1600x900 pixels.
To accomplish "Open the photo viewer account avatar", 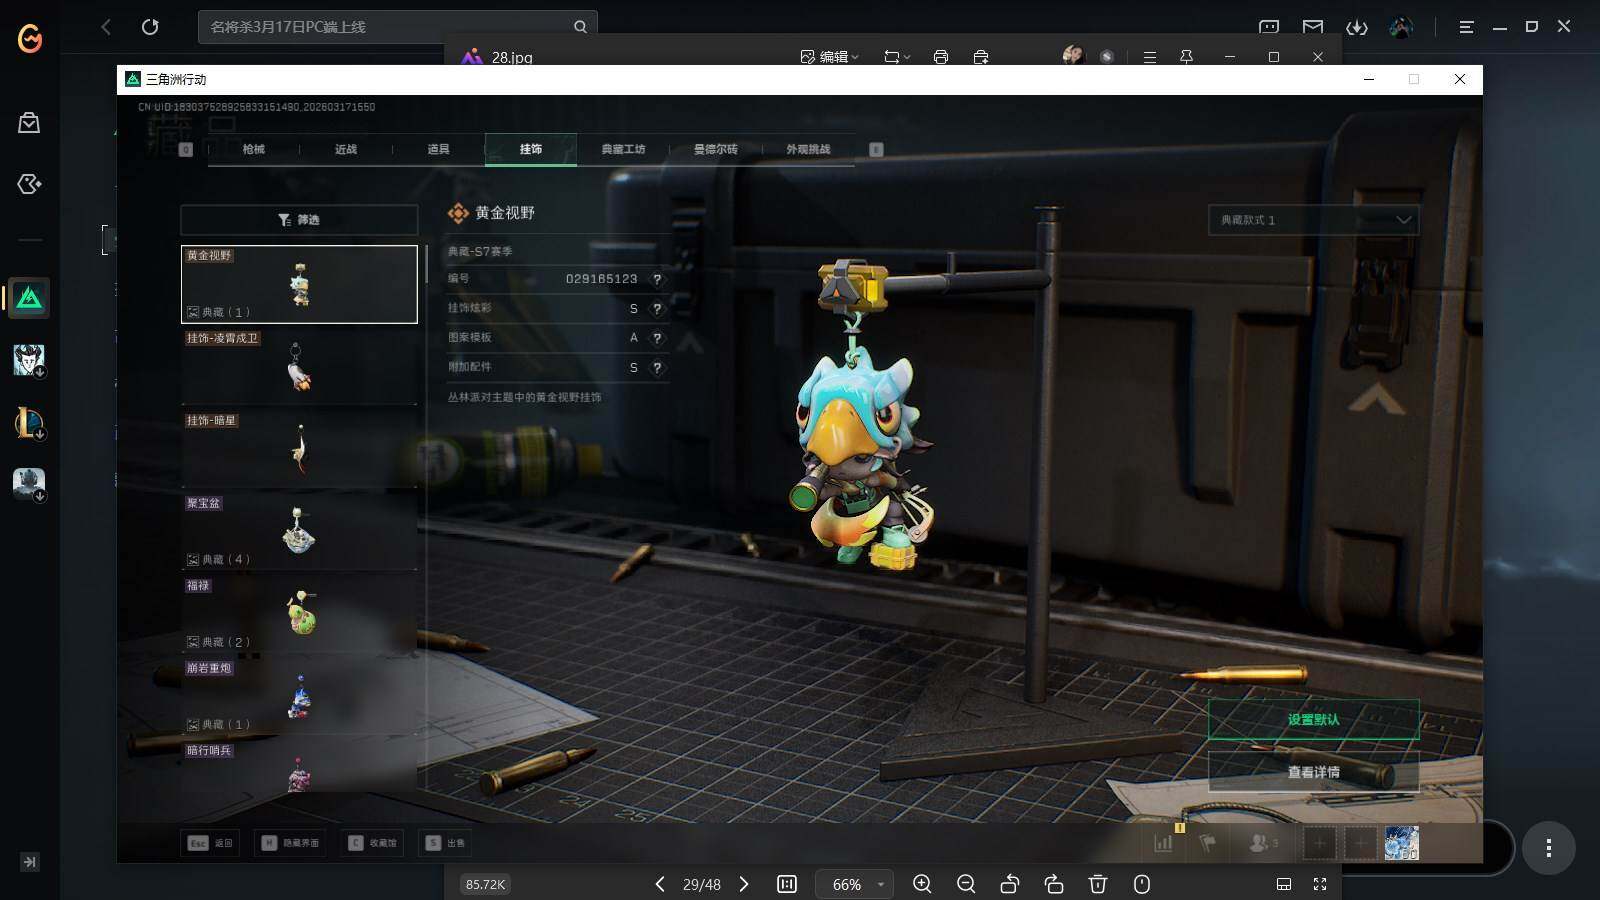I will coord(1073,56).
